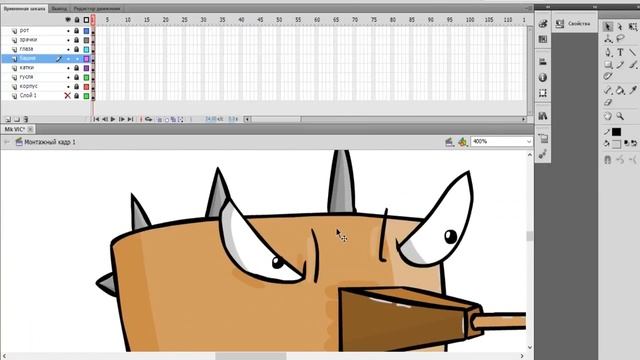This screenshot has width=640, height=360.
Task: Select the Free Transform tool
Action: coord(633,27)
